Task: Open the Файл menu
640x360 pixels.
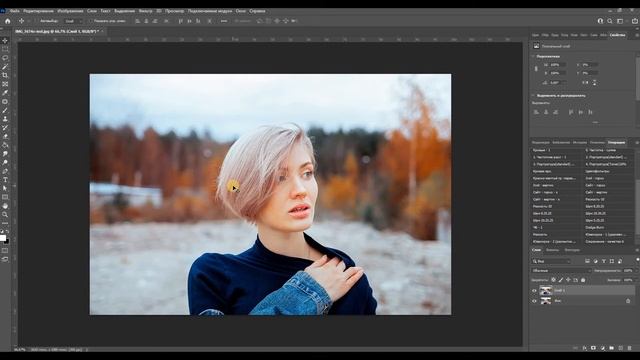Action: pyautogui.click(x=15, y=11)
